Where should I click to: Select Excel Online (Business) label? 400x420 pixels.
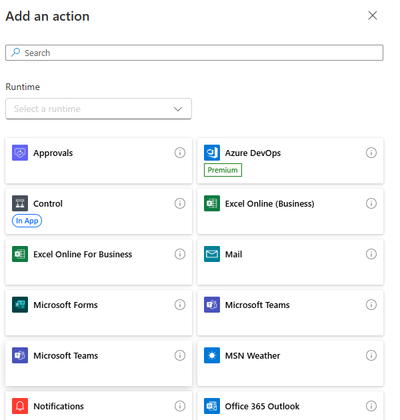(270, 204)
